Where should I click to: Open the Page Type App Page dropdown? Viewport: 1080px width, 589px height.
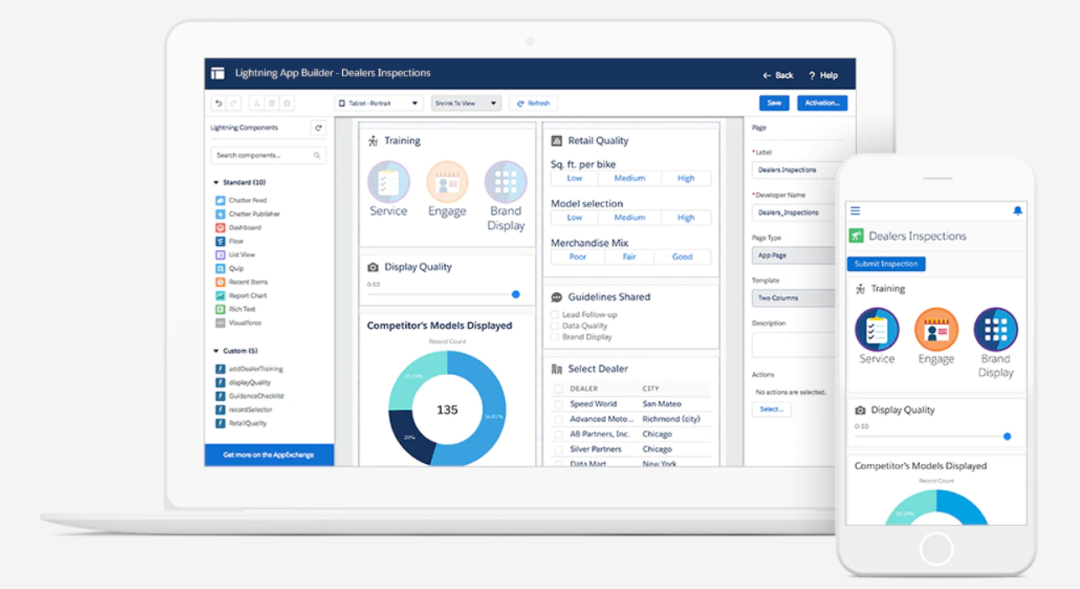pos(793,256)
